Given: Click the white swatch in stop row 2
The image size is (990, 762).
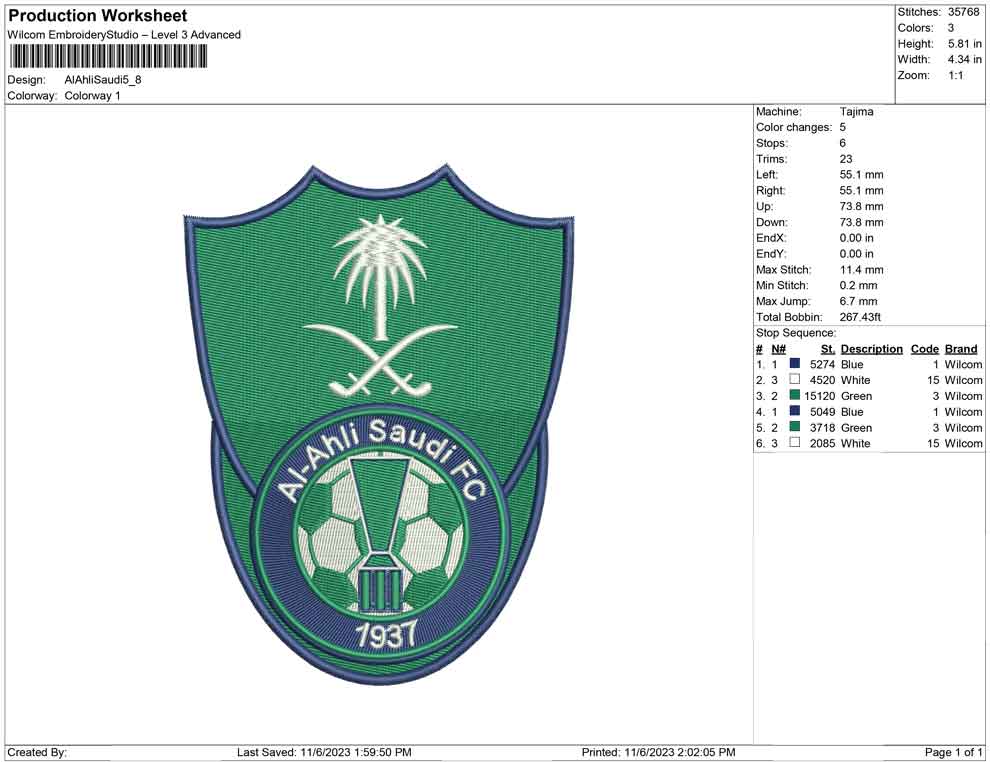Looking at the screenshot, I should 795,379.
